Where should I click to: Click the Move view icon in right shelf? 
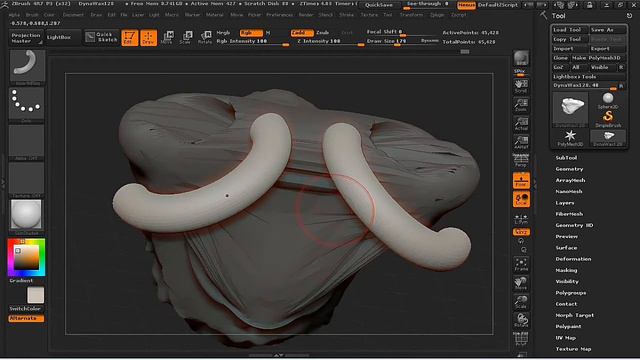click(521, 283)
